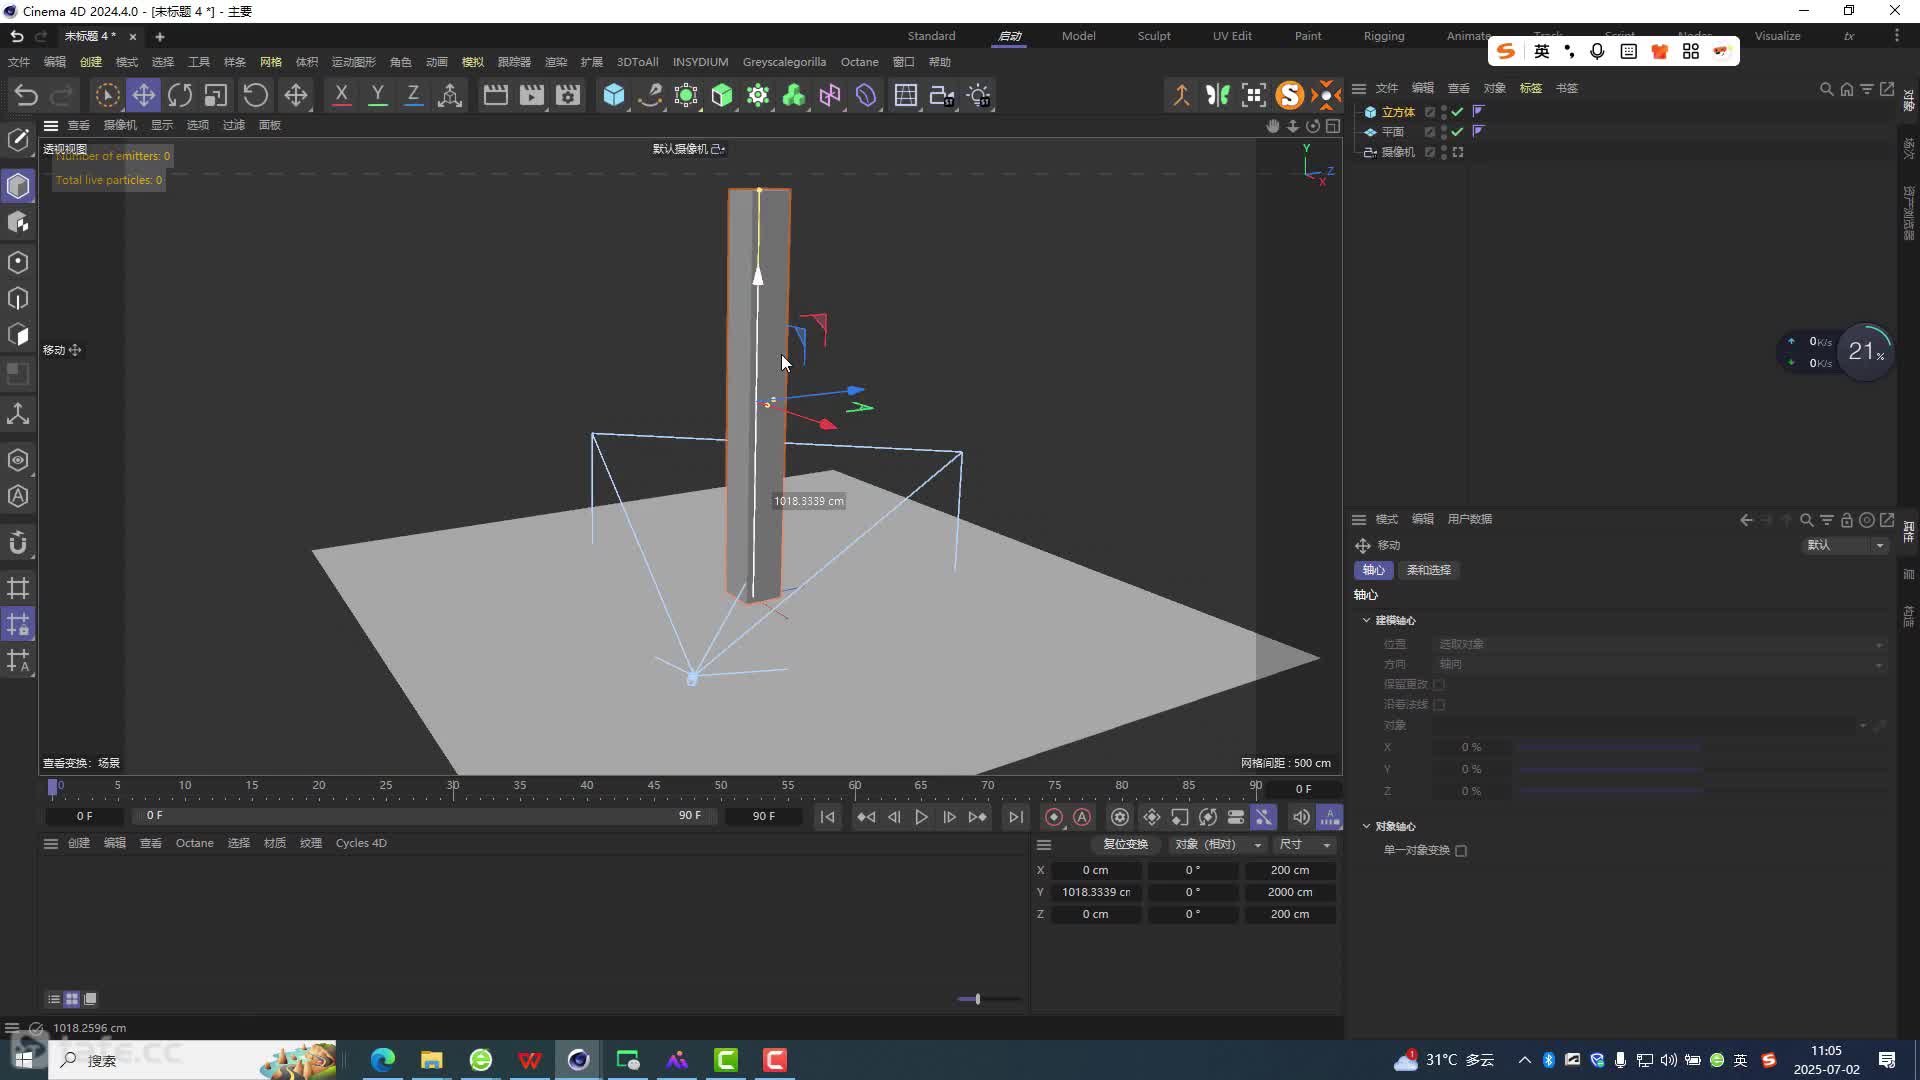
Task: Toggle 立方体 visibility dots
Action: pyautogui.click(x=1444, y=112)
